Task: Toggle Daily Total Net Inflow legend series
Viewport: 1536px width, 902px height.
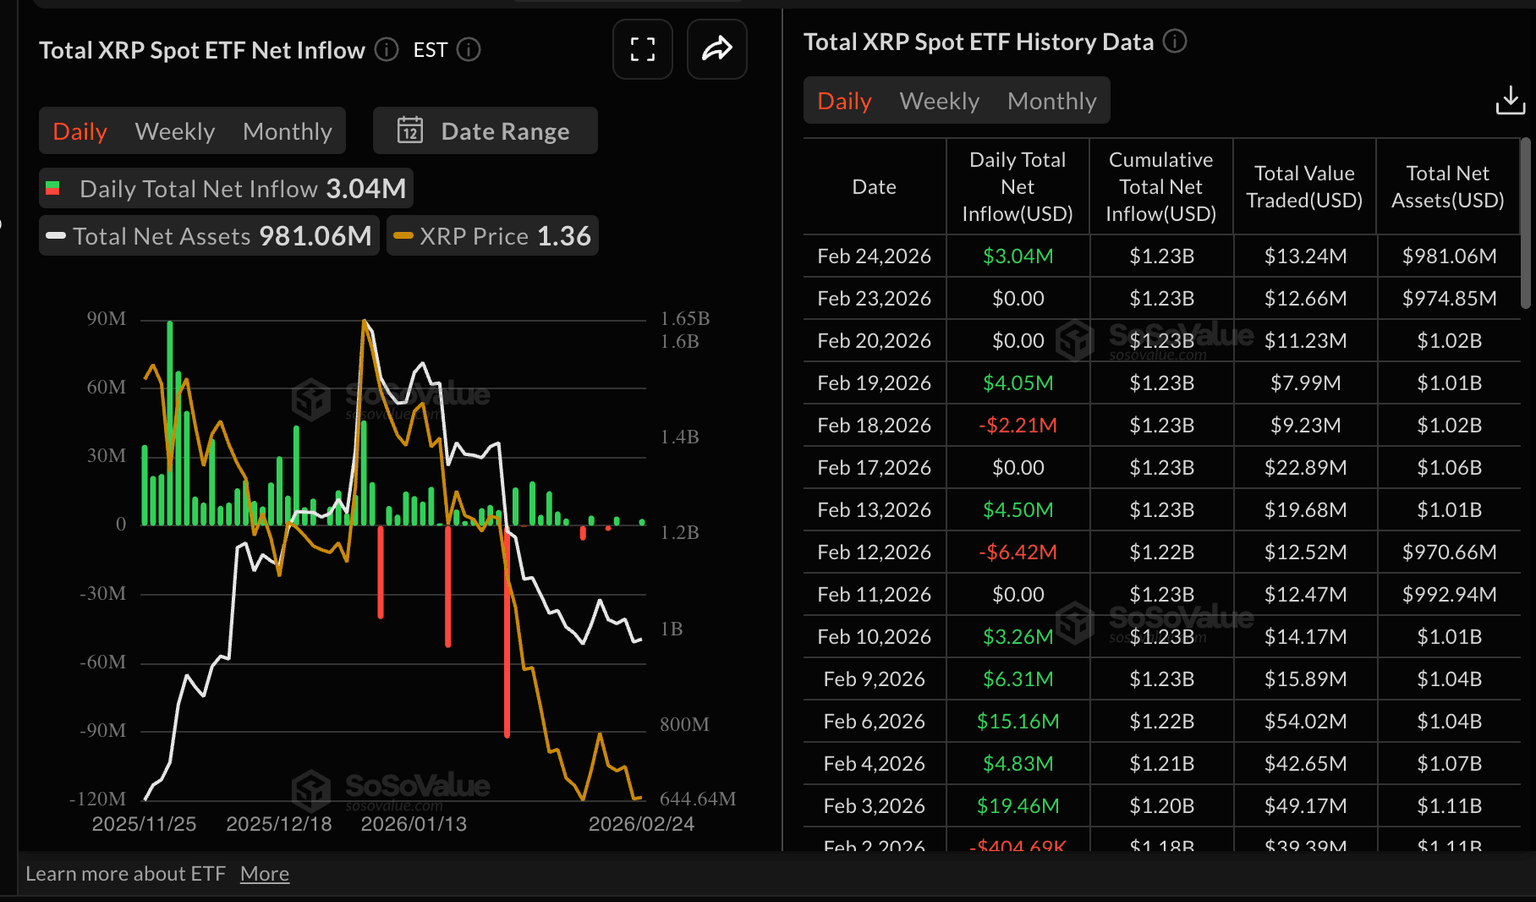Action: tap(226, 188)
